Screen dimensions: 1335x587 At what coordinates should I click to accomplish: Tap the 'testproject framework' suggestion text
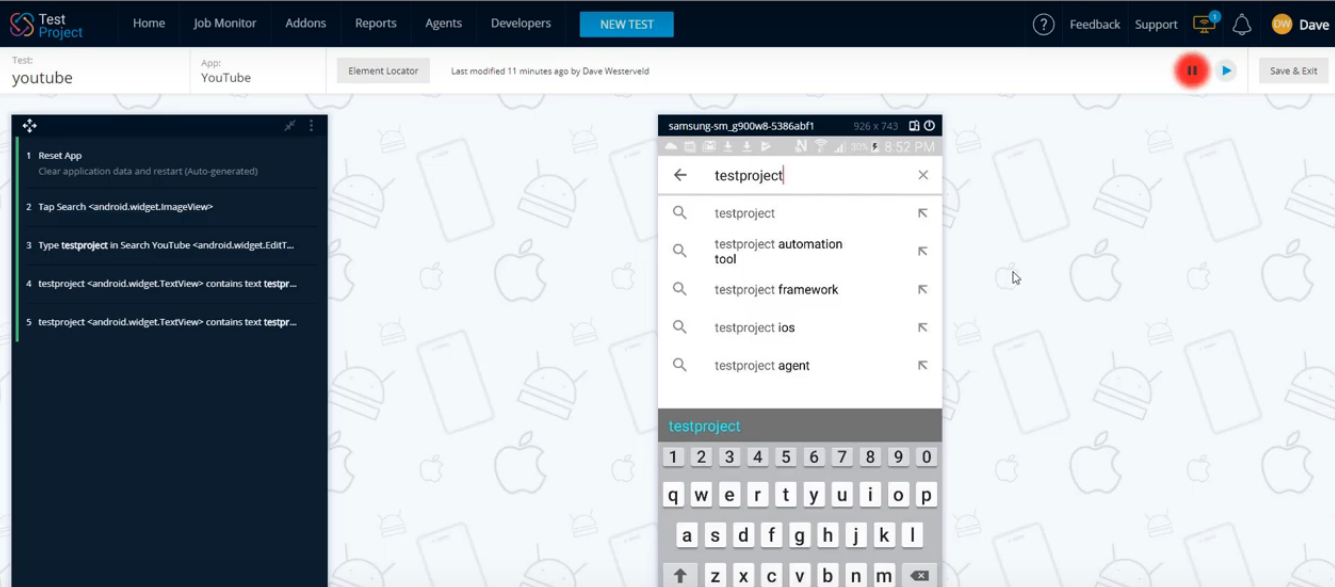(776, 289)
